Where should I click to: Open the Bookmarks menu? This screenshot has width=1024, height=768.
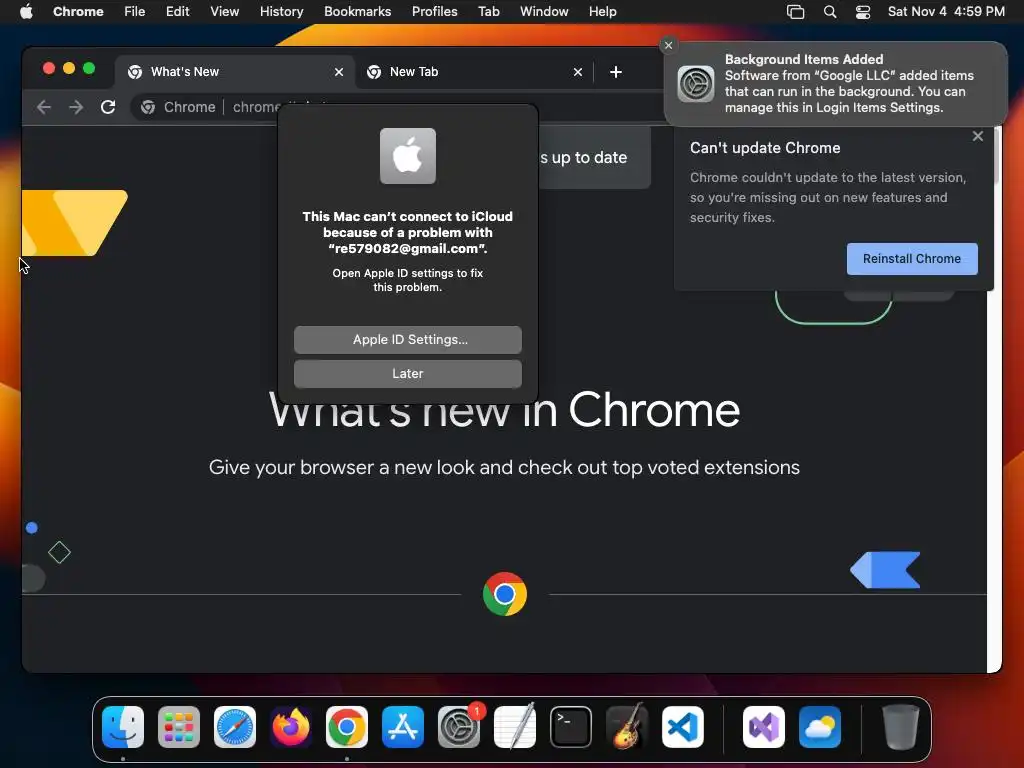point(357,12)
